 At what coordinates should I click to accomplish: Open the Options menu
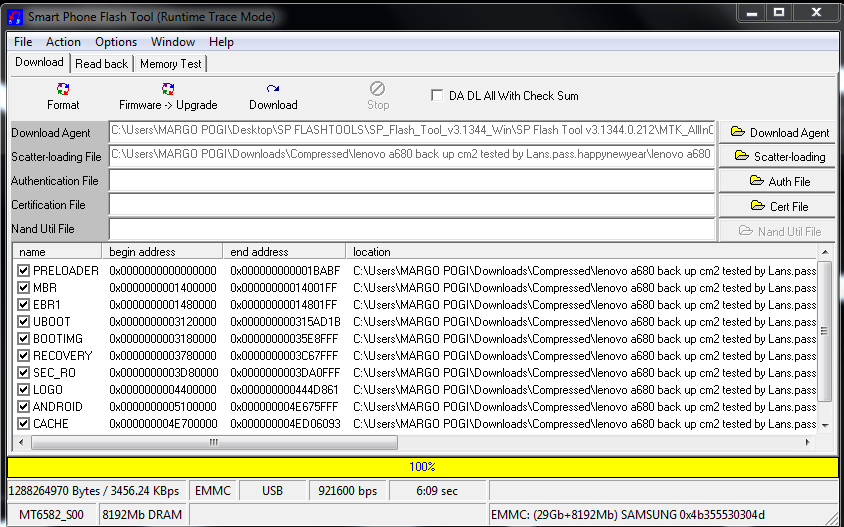coord(116,42)
